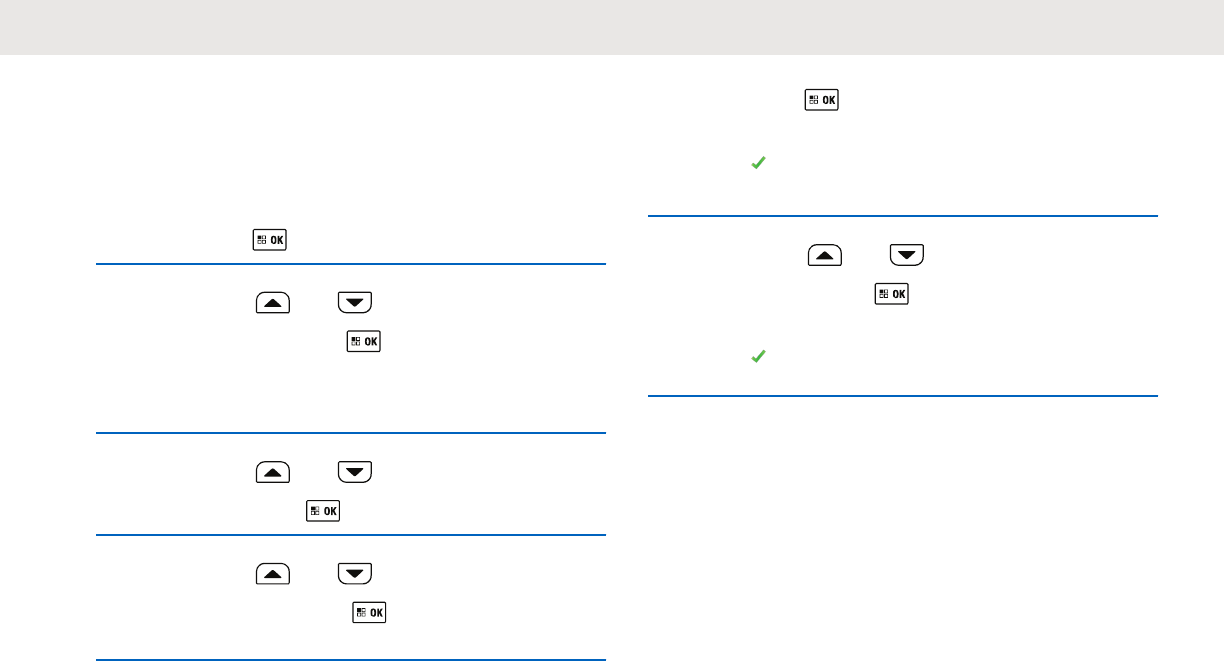
Task: Click down arrow in left column's third arrow pair
Action: pyautogui.click(x=355, y=573)
